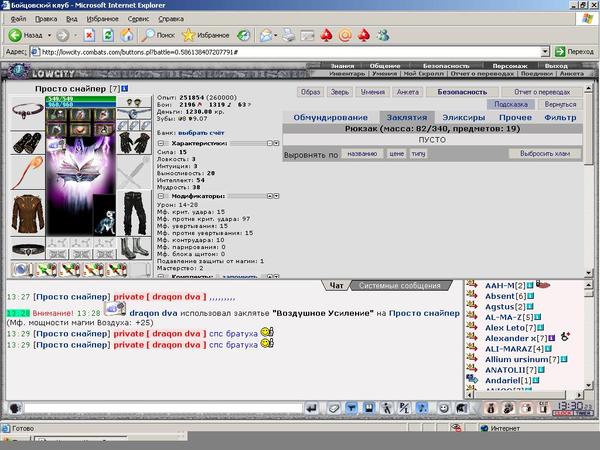600x450 pixels.
Task: Switch to the Эликсиры tab
Action: [463, 117]
